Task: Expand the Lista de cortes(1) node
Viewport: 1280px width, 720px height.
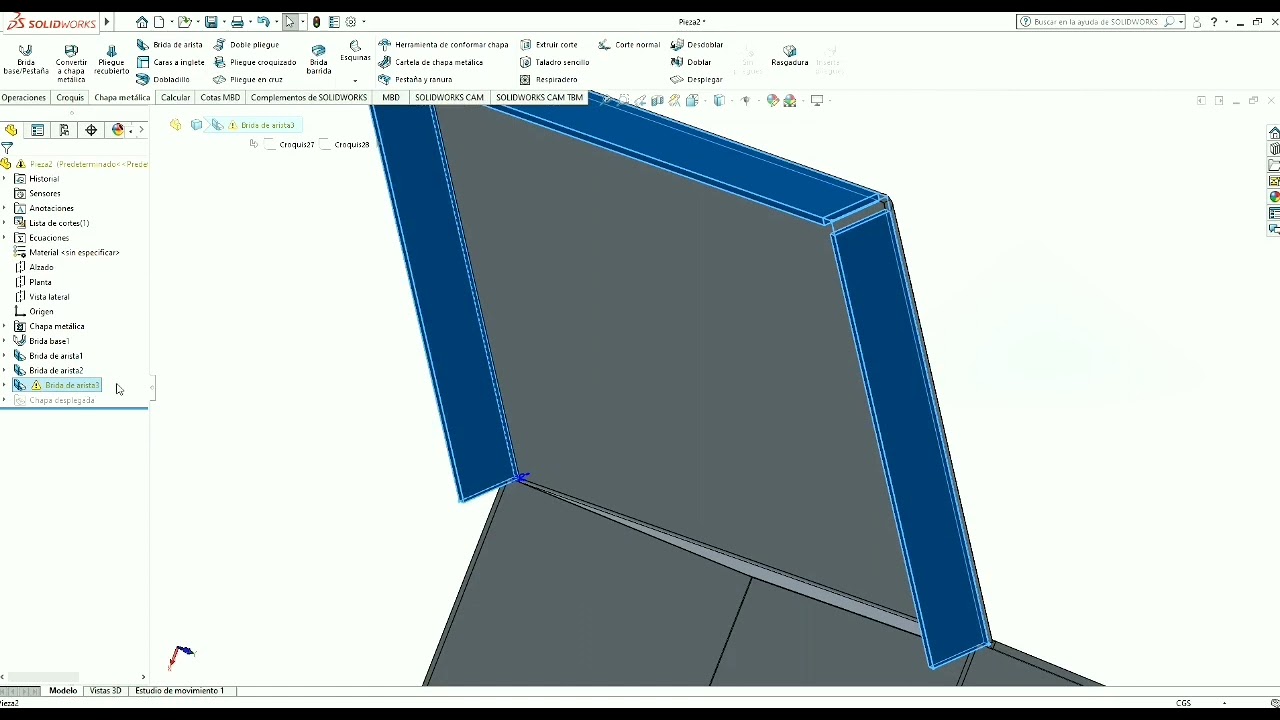Action: [5, 223]
